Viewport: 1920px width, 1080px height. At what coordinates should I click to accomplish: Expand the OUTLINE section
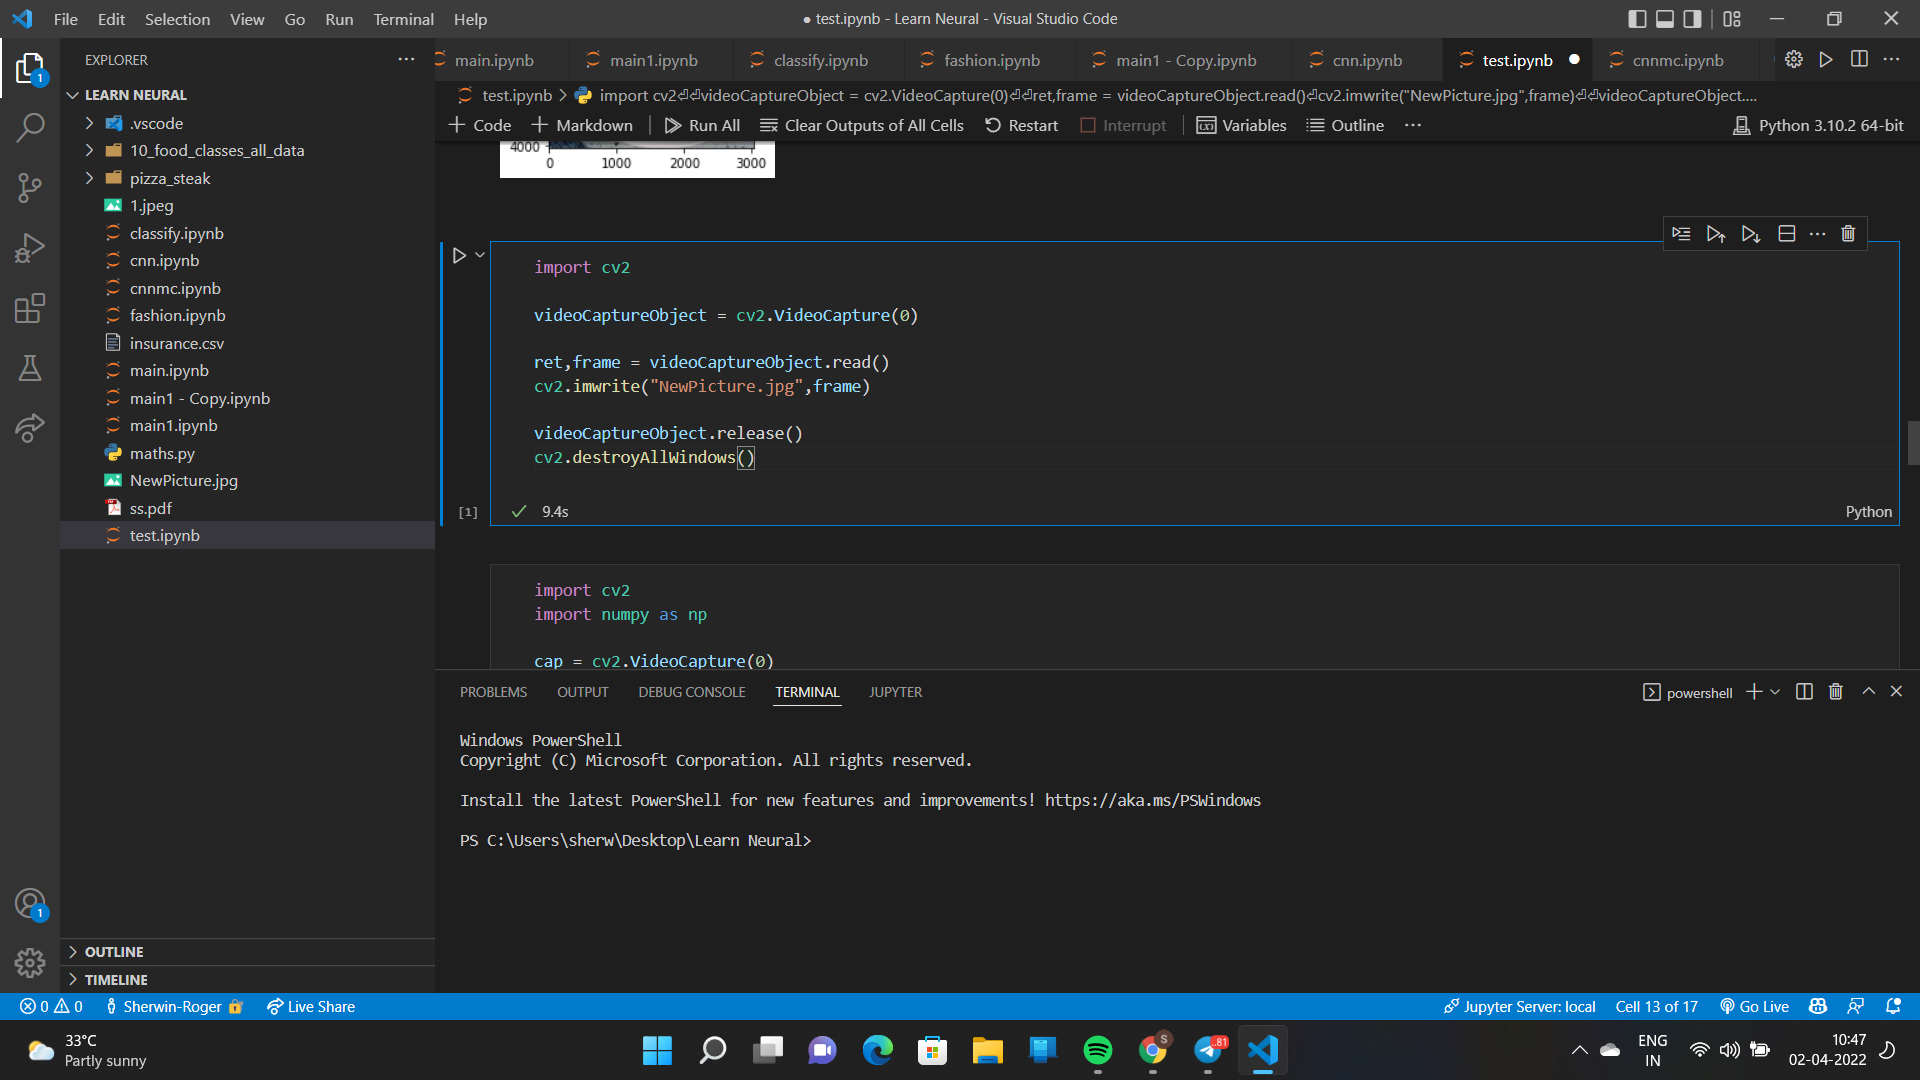114,952
